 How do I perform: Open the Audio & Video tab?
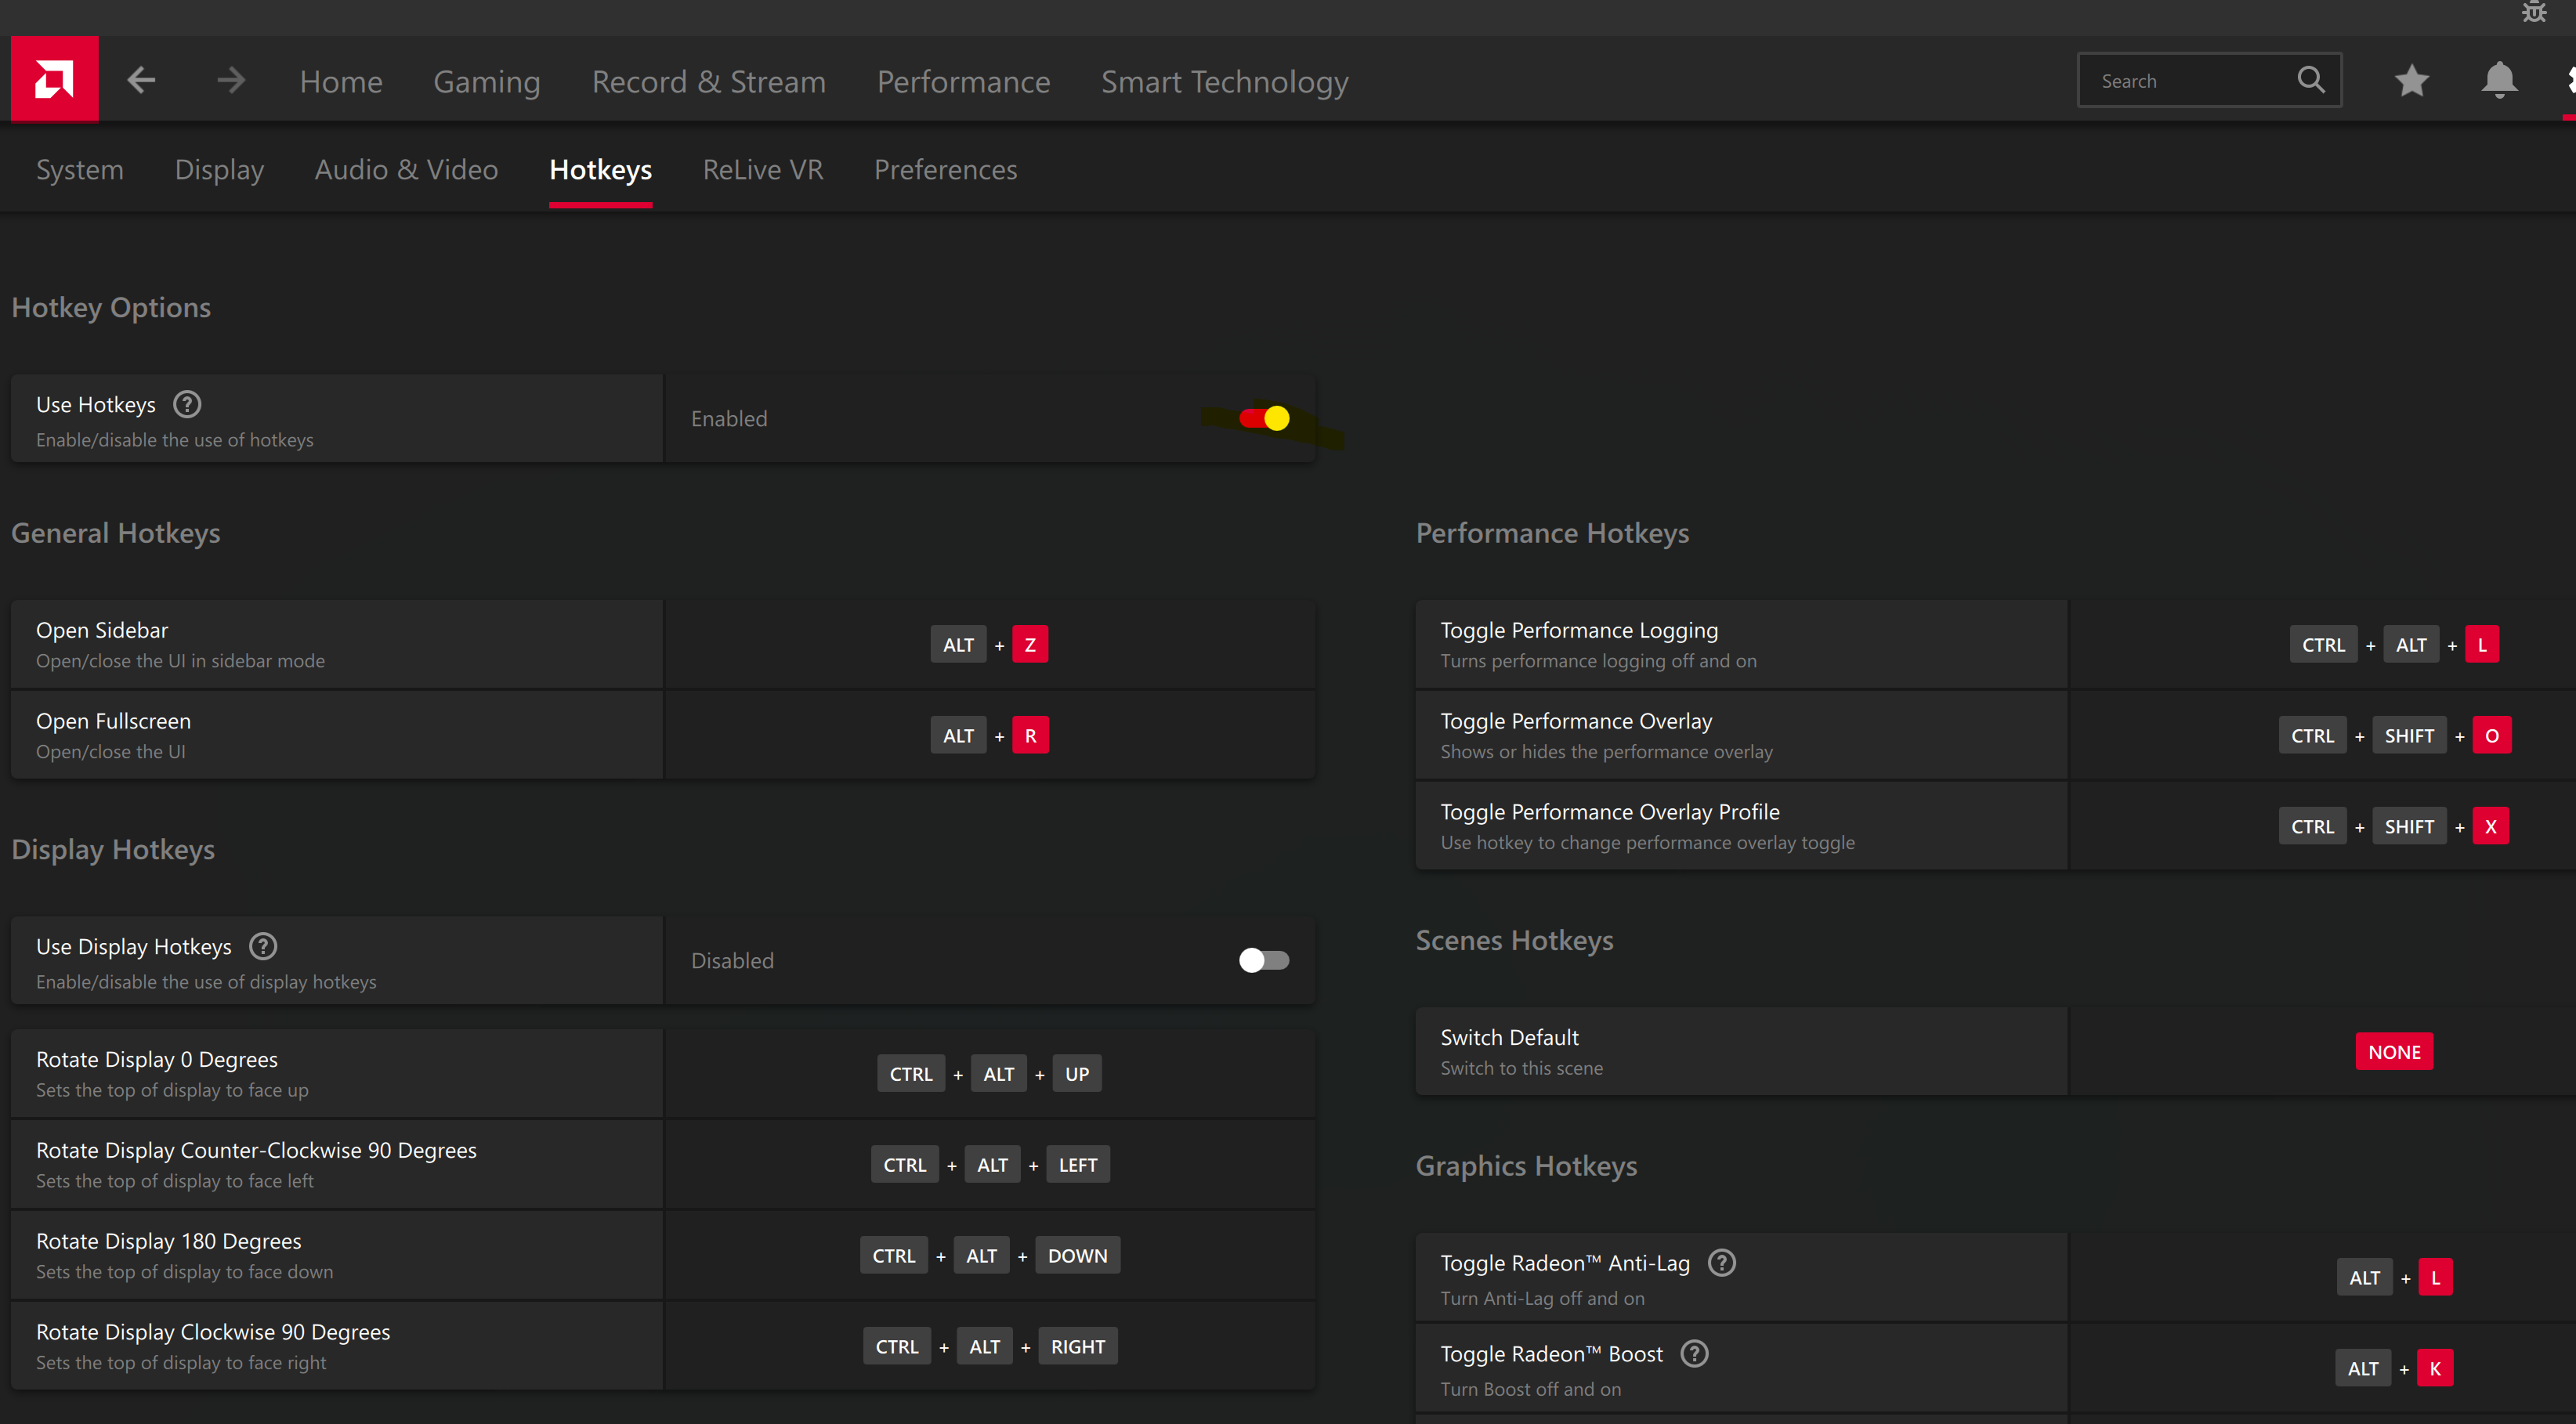click(406, 170)
